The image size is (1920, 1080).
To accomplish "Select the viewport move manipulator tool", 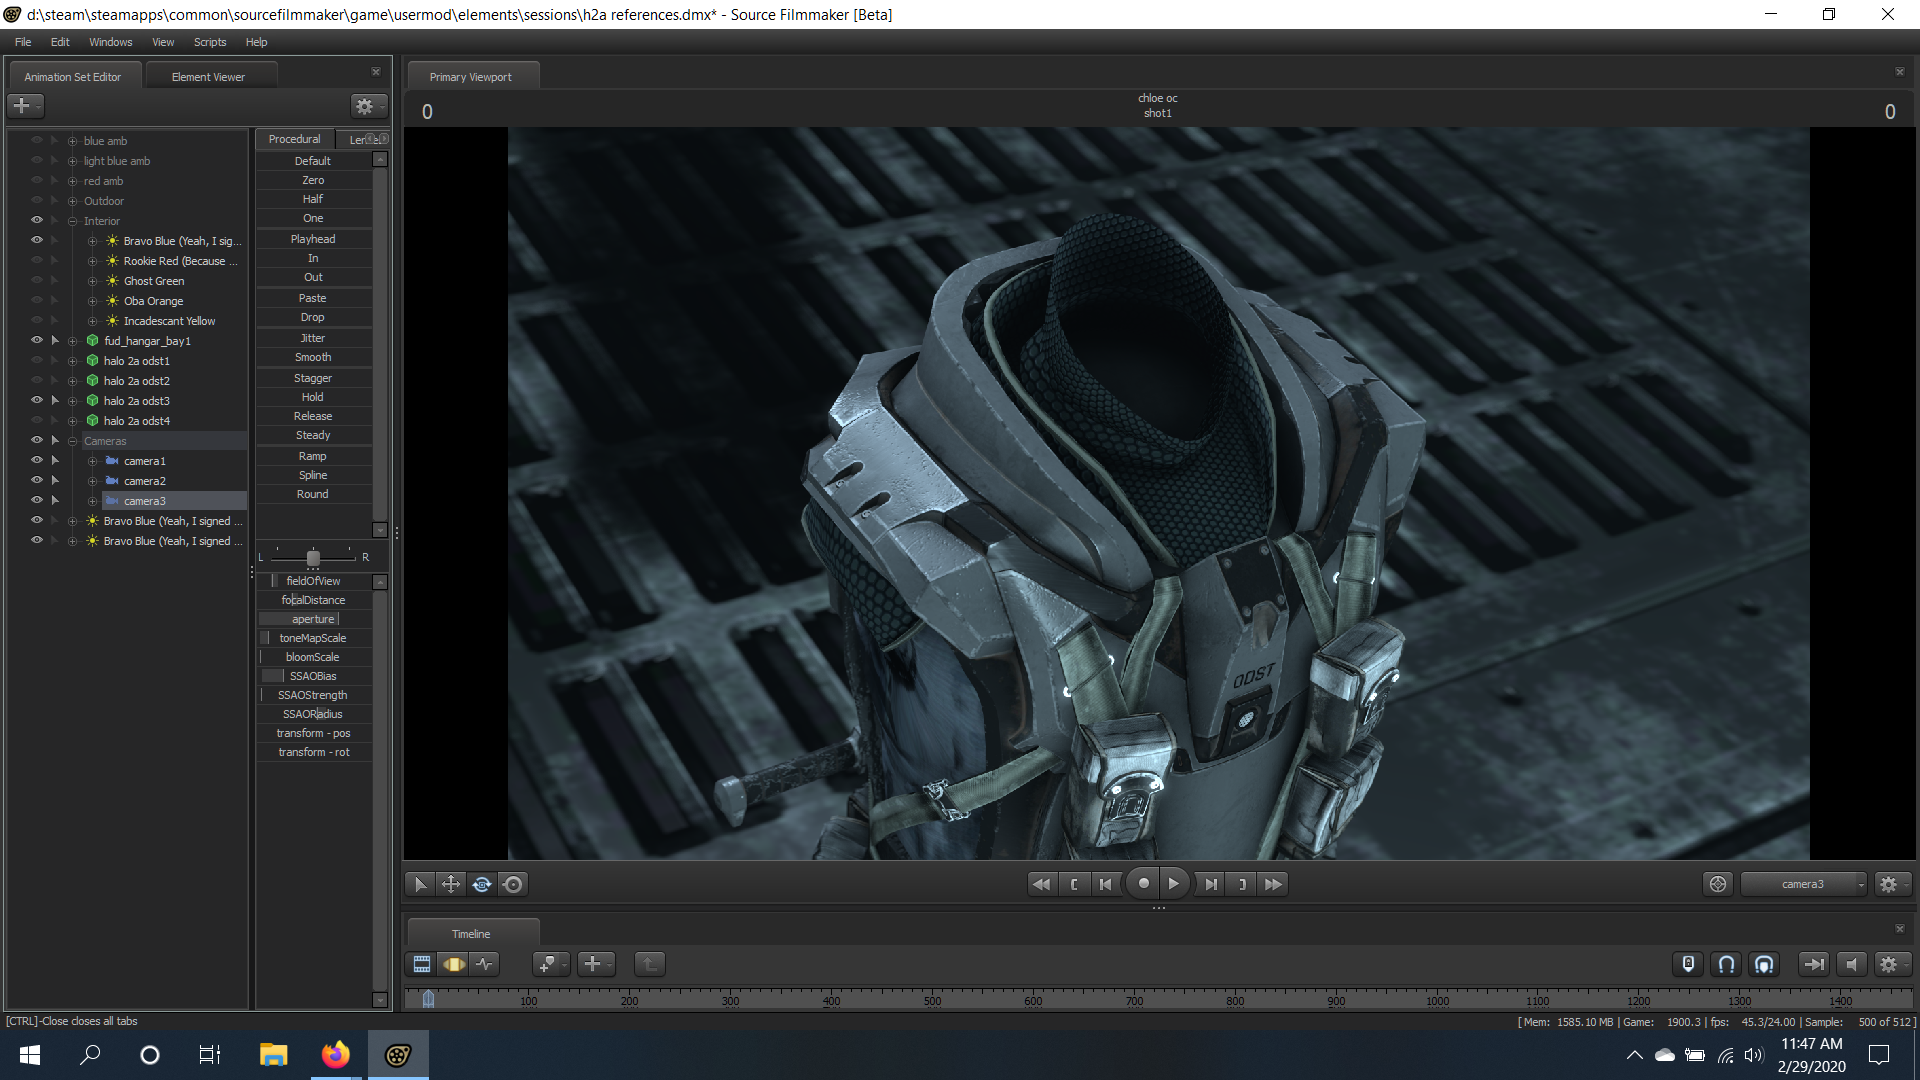I will pyautogui.click(x=451, y=884).
